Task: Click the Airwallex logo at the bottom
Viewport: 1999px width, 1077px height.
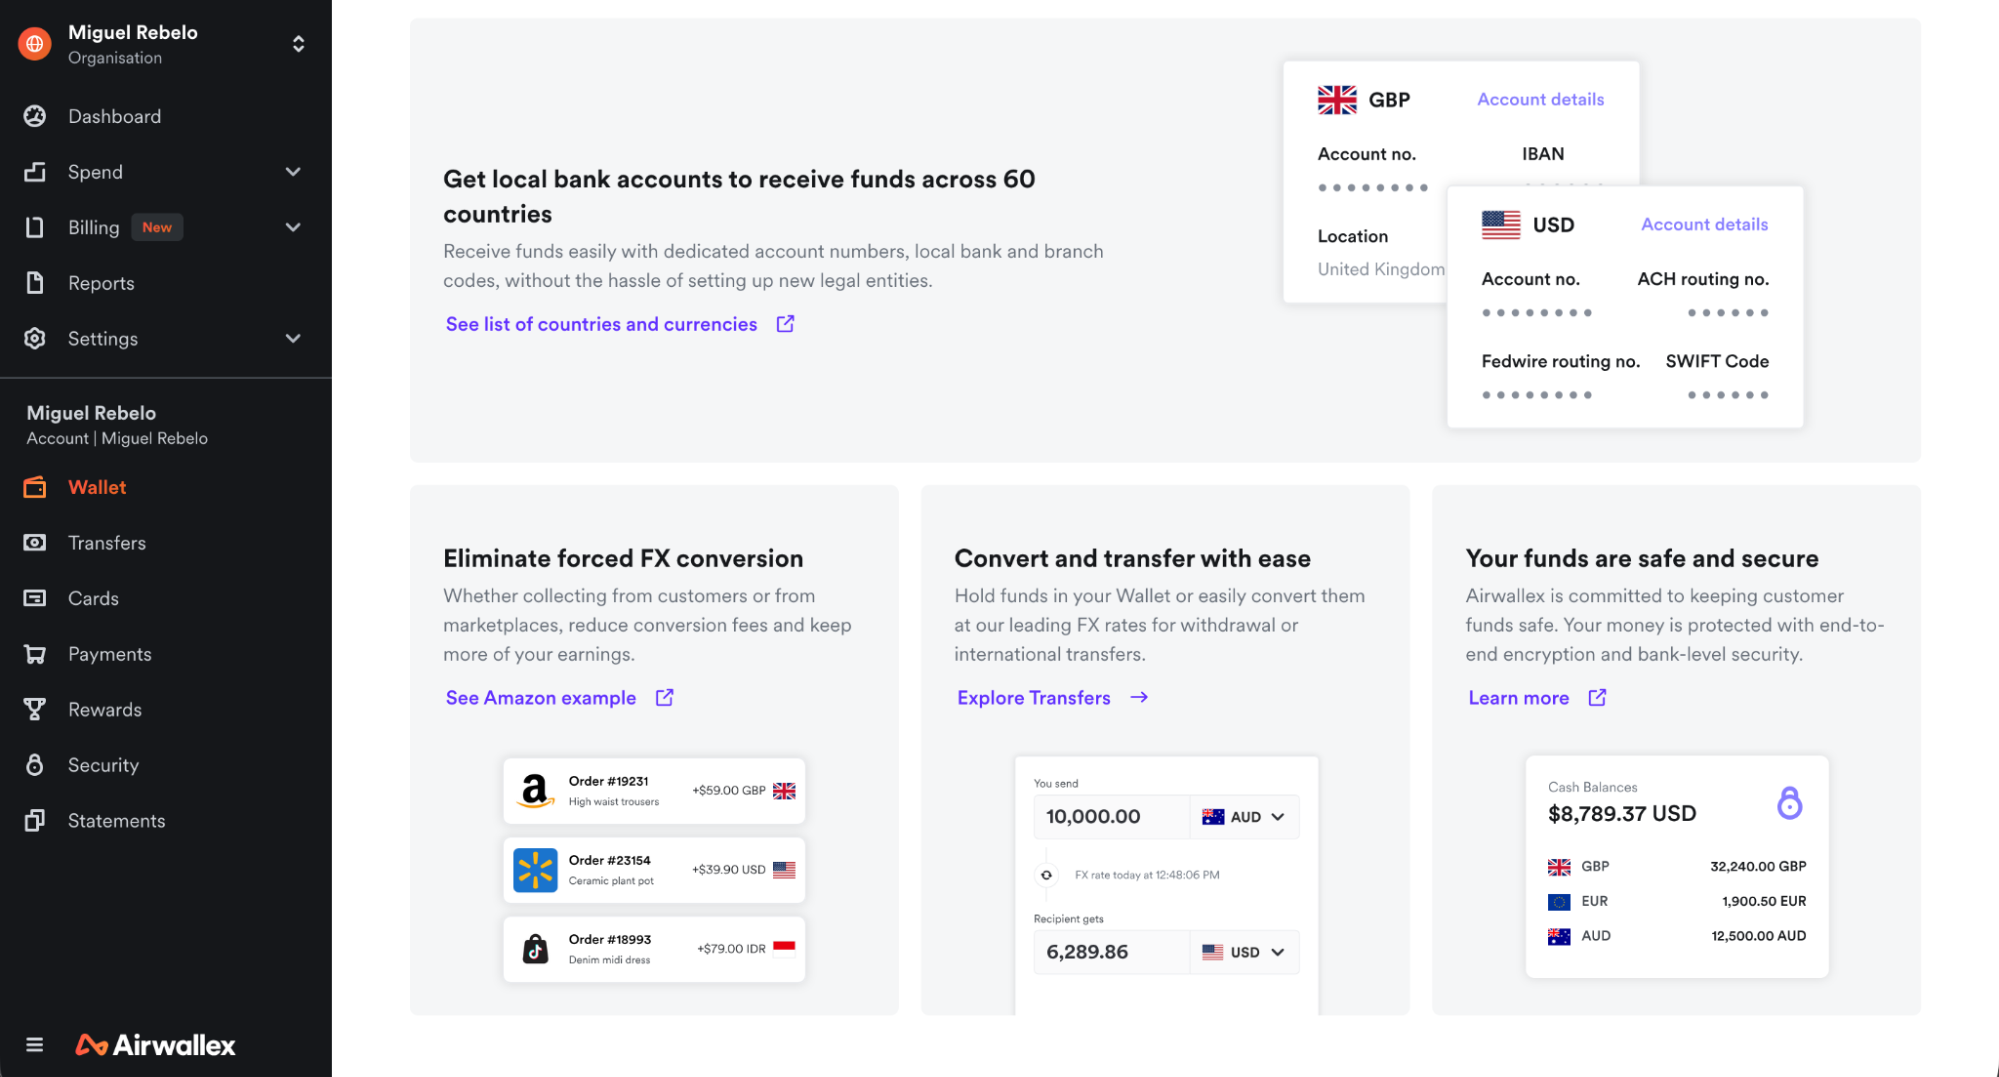Action: [155, 1044]
